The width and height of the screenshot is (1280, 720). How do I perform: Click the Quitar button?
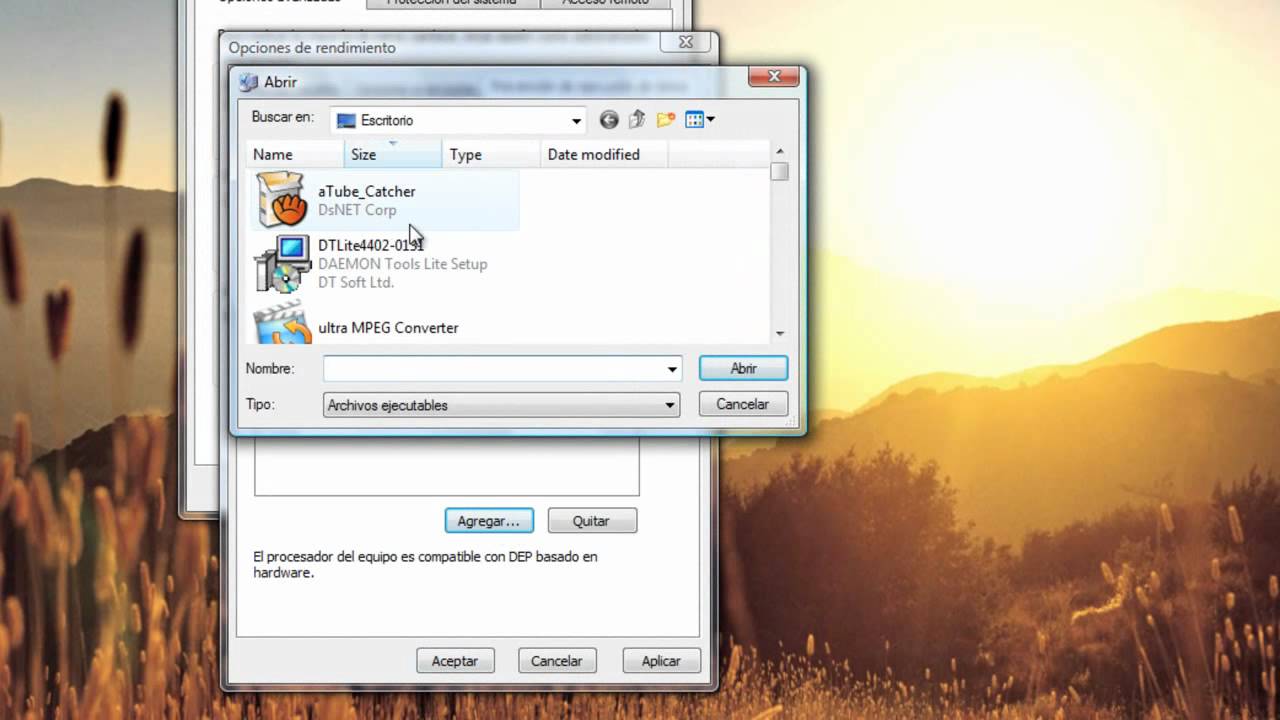click(592, 521)
